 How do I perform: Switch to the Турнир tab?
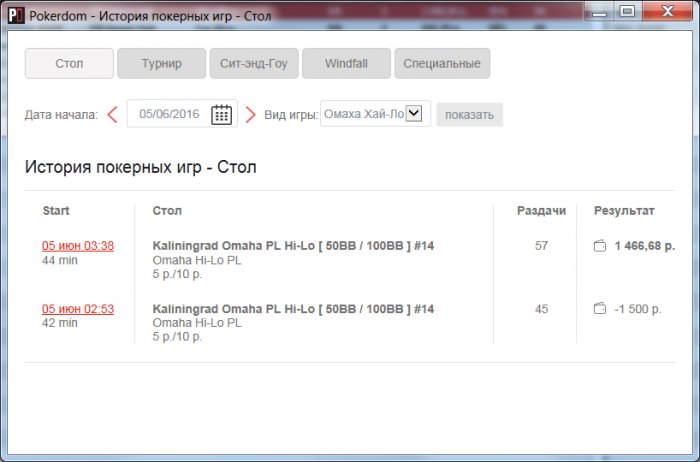[162, 63]
